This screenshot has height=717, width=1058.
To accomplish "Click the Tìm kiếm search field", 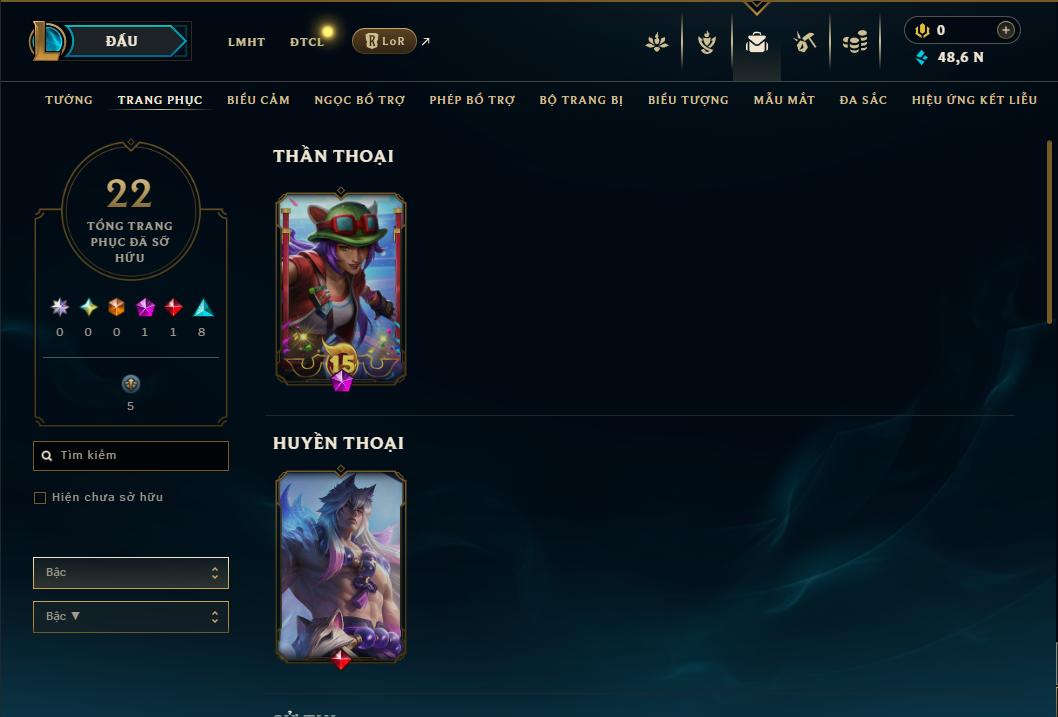I will tap(131, 455).
